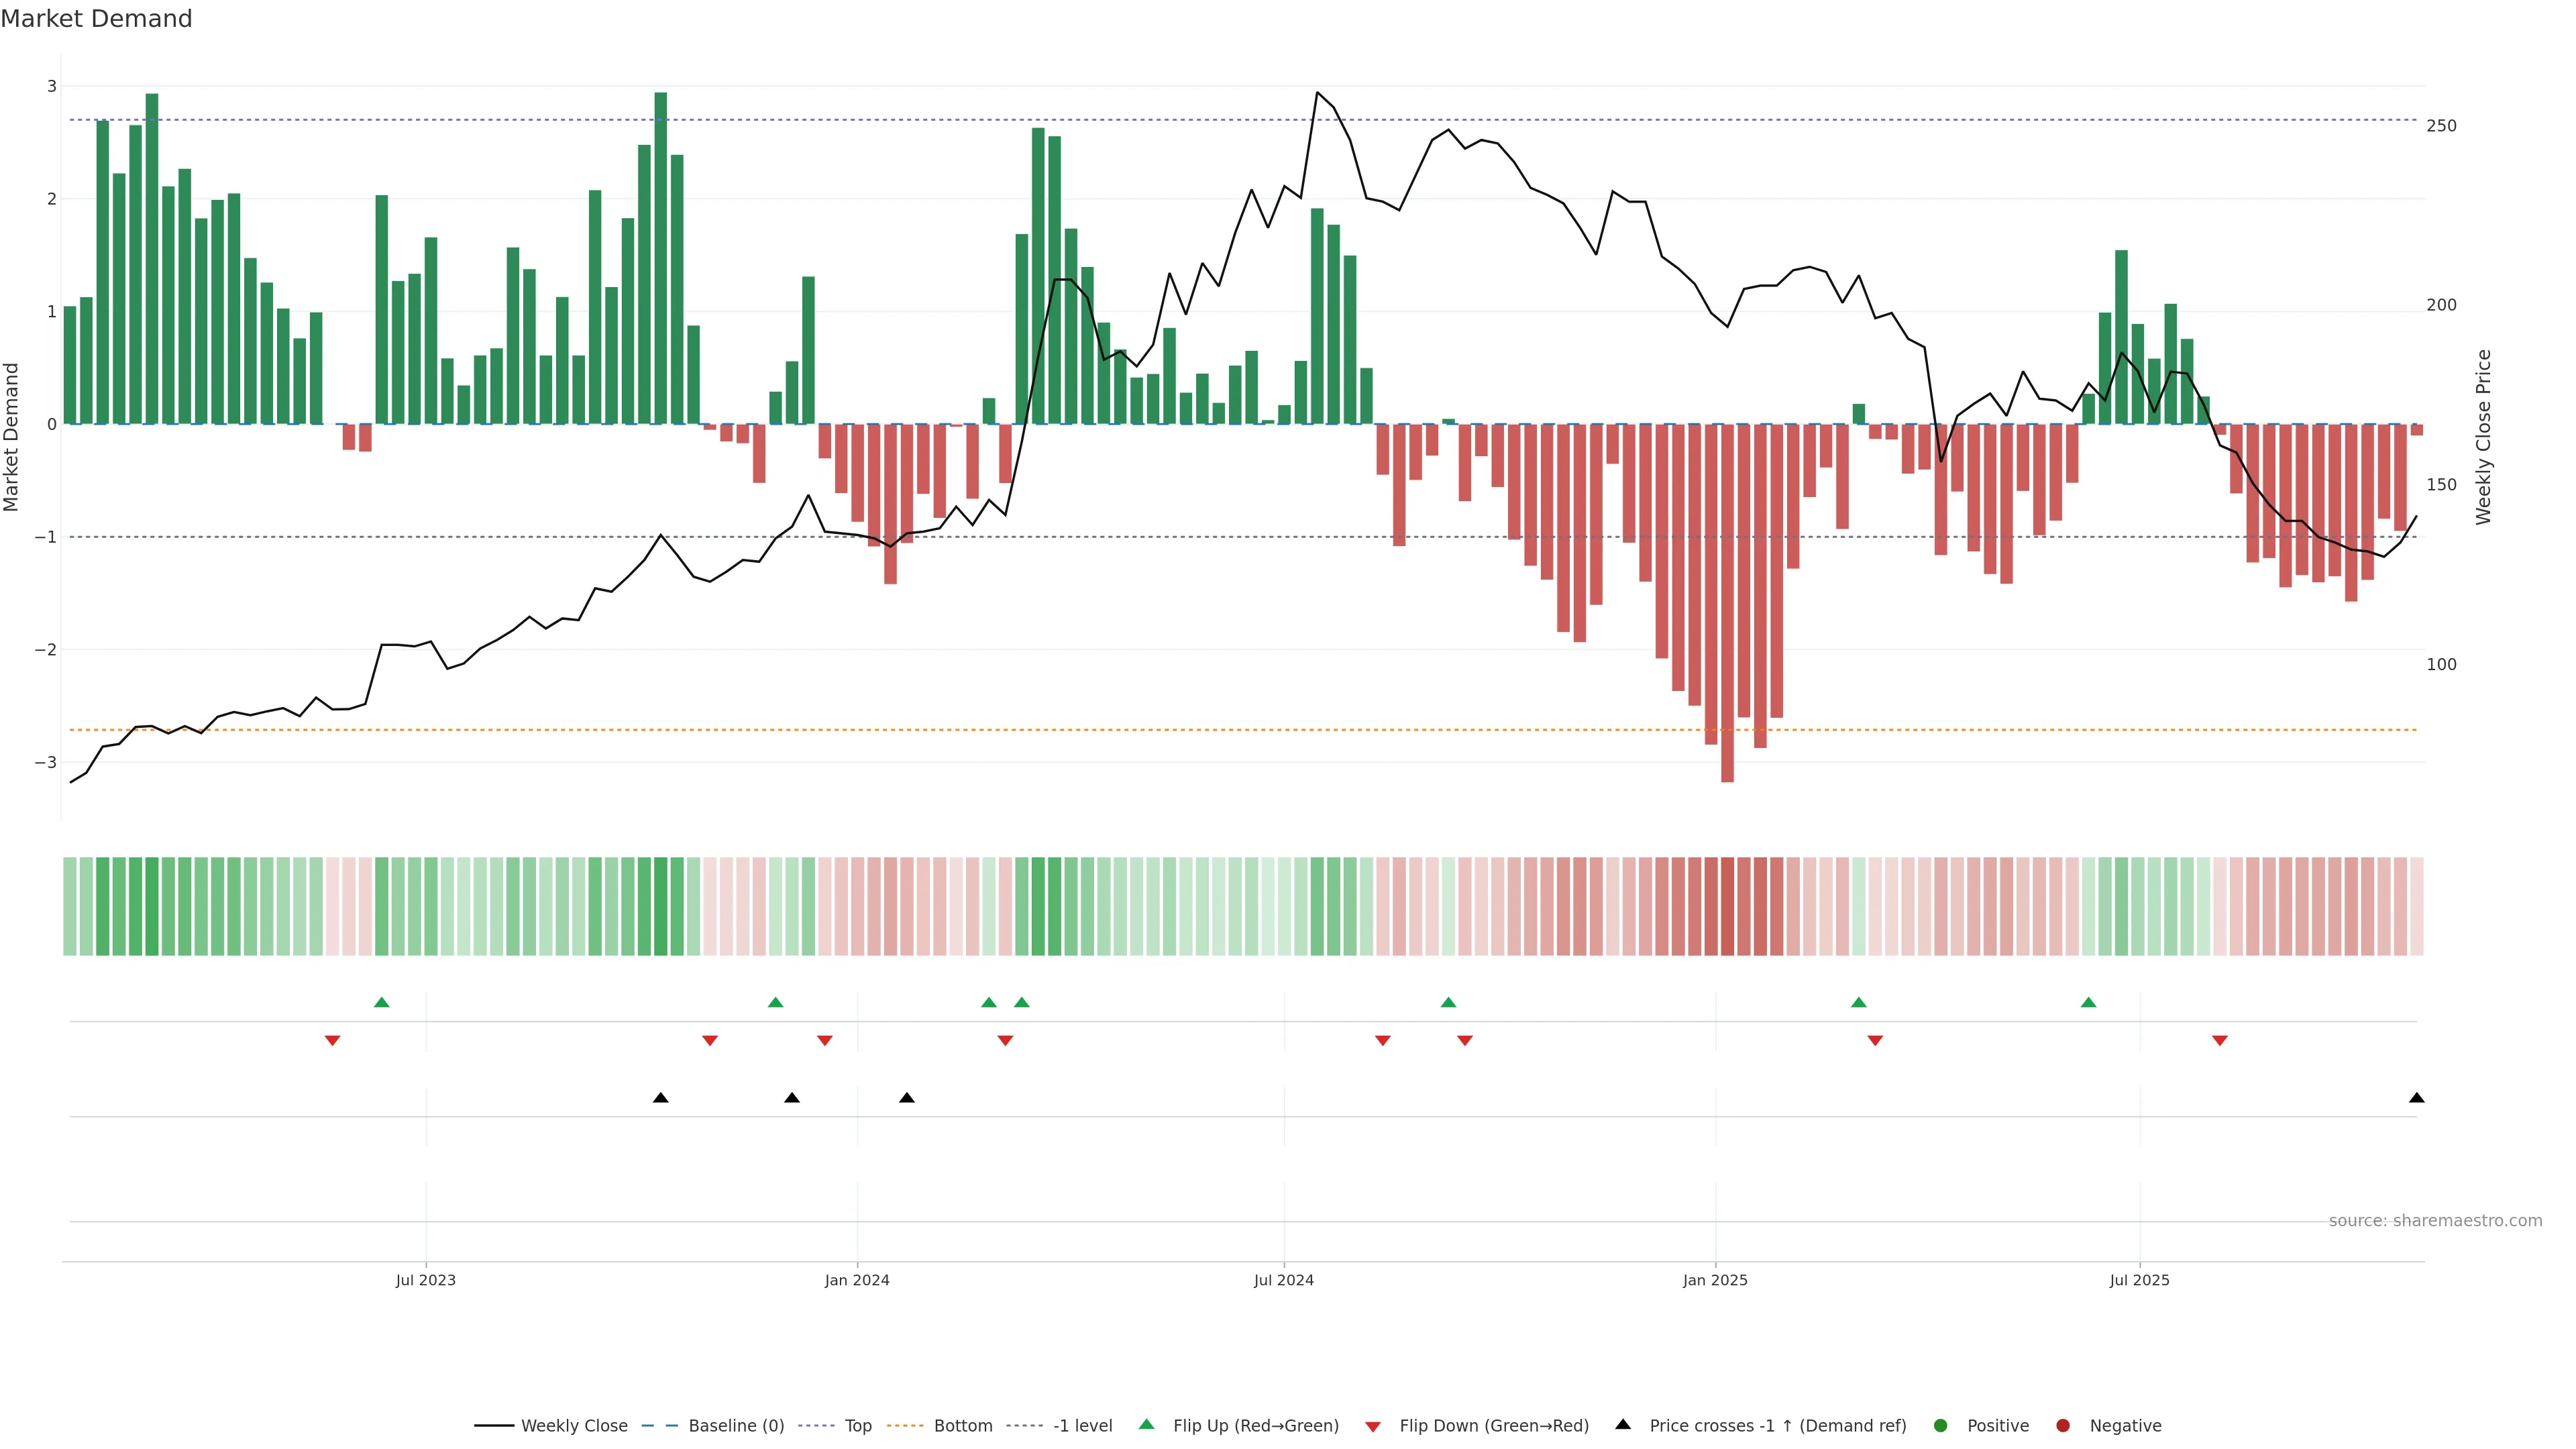The width and height of the screenshot is (2576, 1449).
Task: Click the leftmost green flip-up triangle marker
Action: (381, 1002)
